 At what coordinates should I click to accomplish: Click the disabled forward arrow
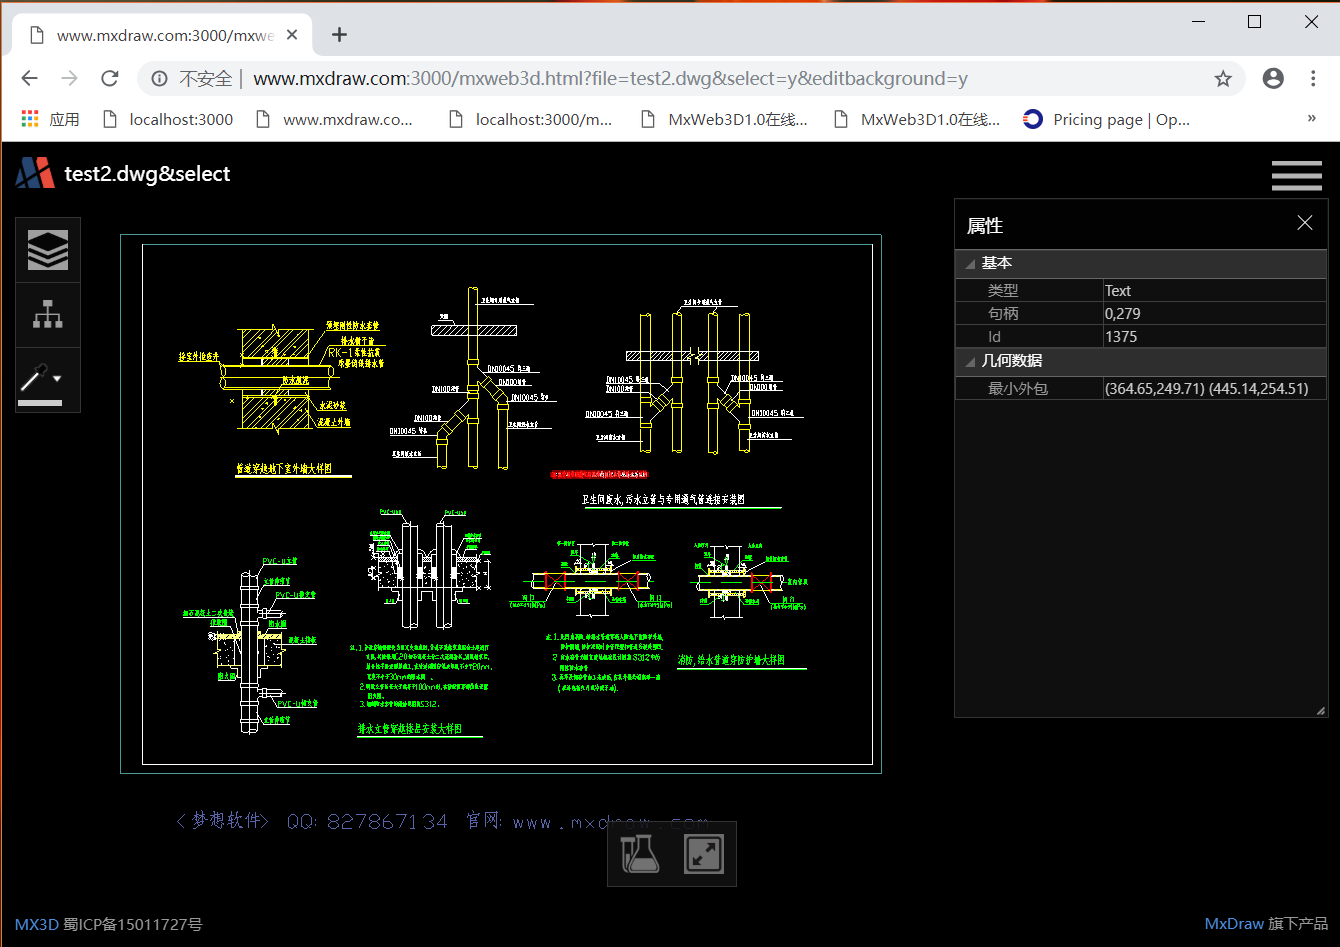69,78
